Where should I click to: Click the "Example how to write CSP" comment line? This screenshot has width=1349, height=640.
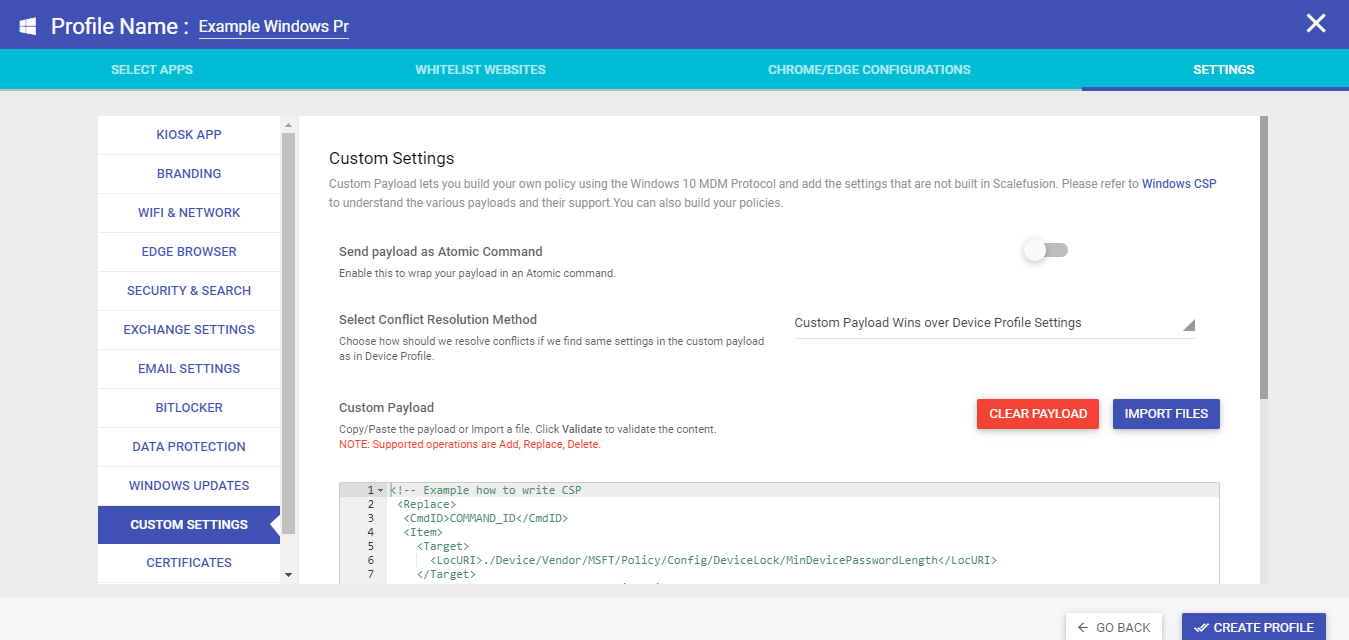pos(486,491)
